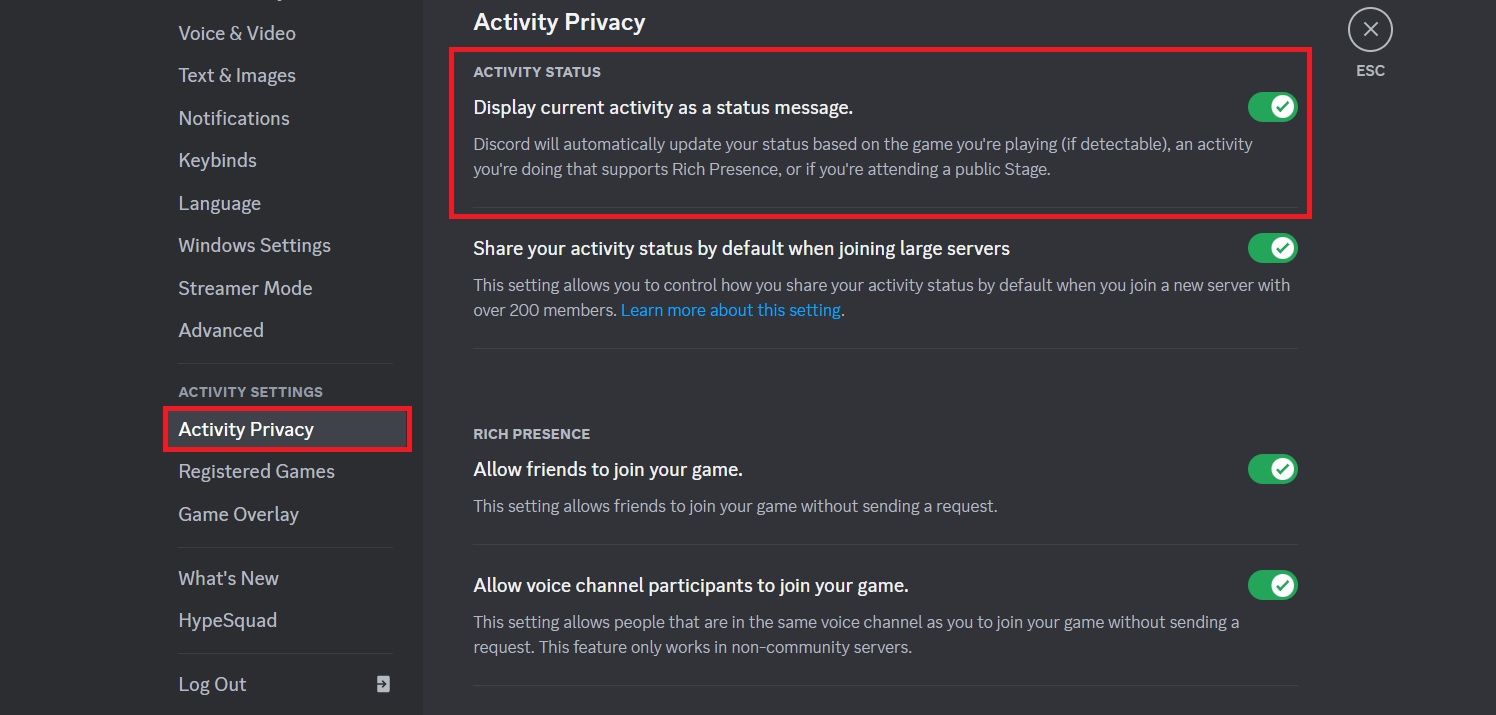This screenshot has height=715, width=1496.
Task: Select Activity Privacy in the sidebar
Action: (246, 429)
